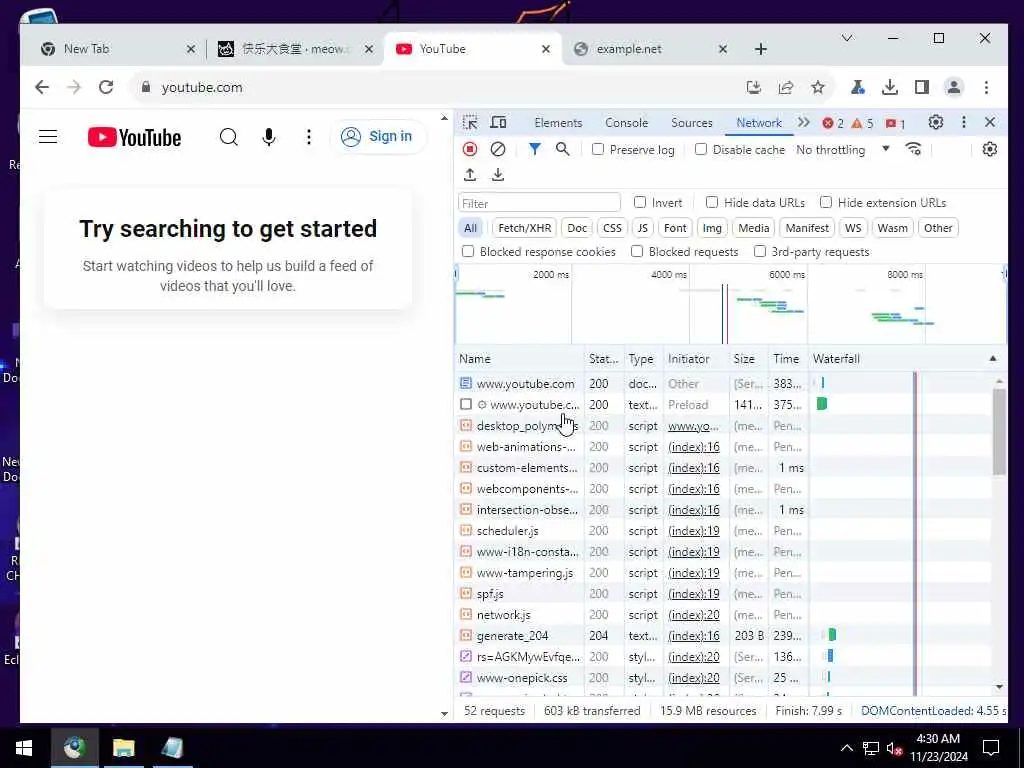Open the issues count indicator
This screenshot has height=768, width=1024.
pos(895,123)
